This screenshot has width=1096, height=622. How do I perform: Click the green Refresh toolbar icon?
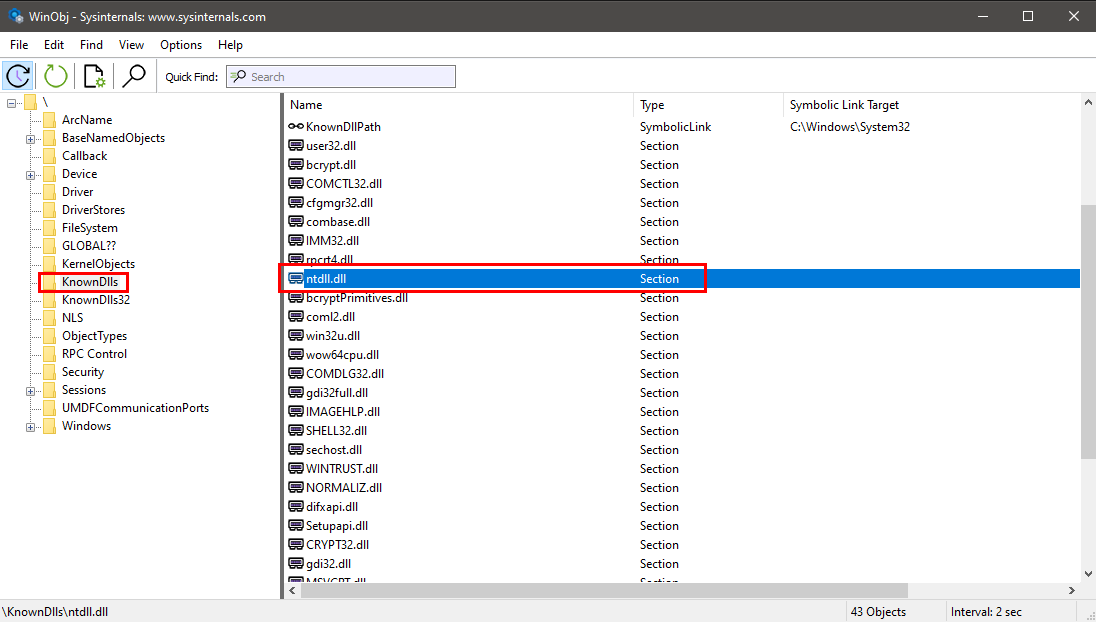tap(55, 76)
